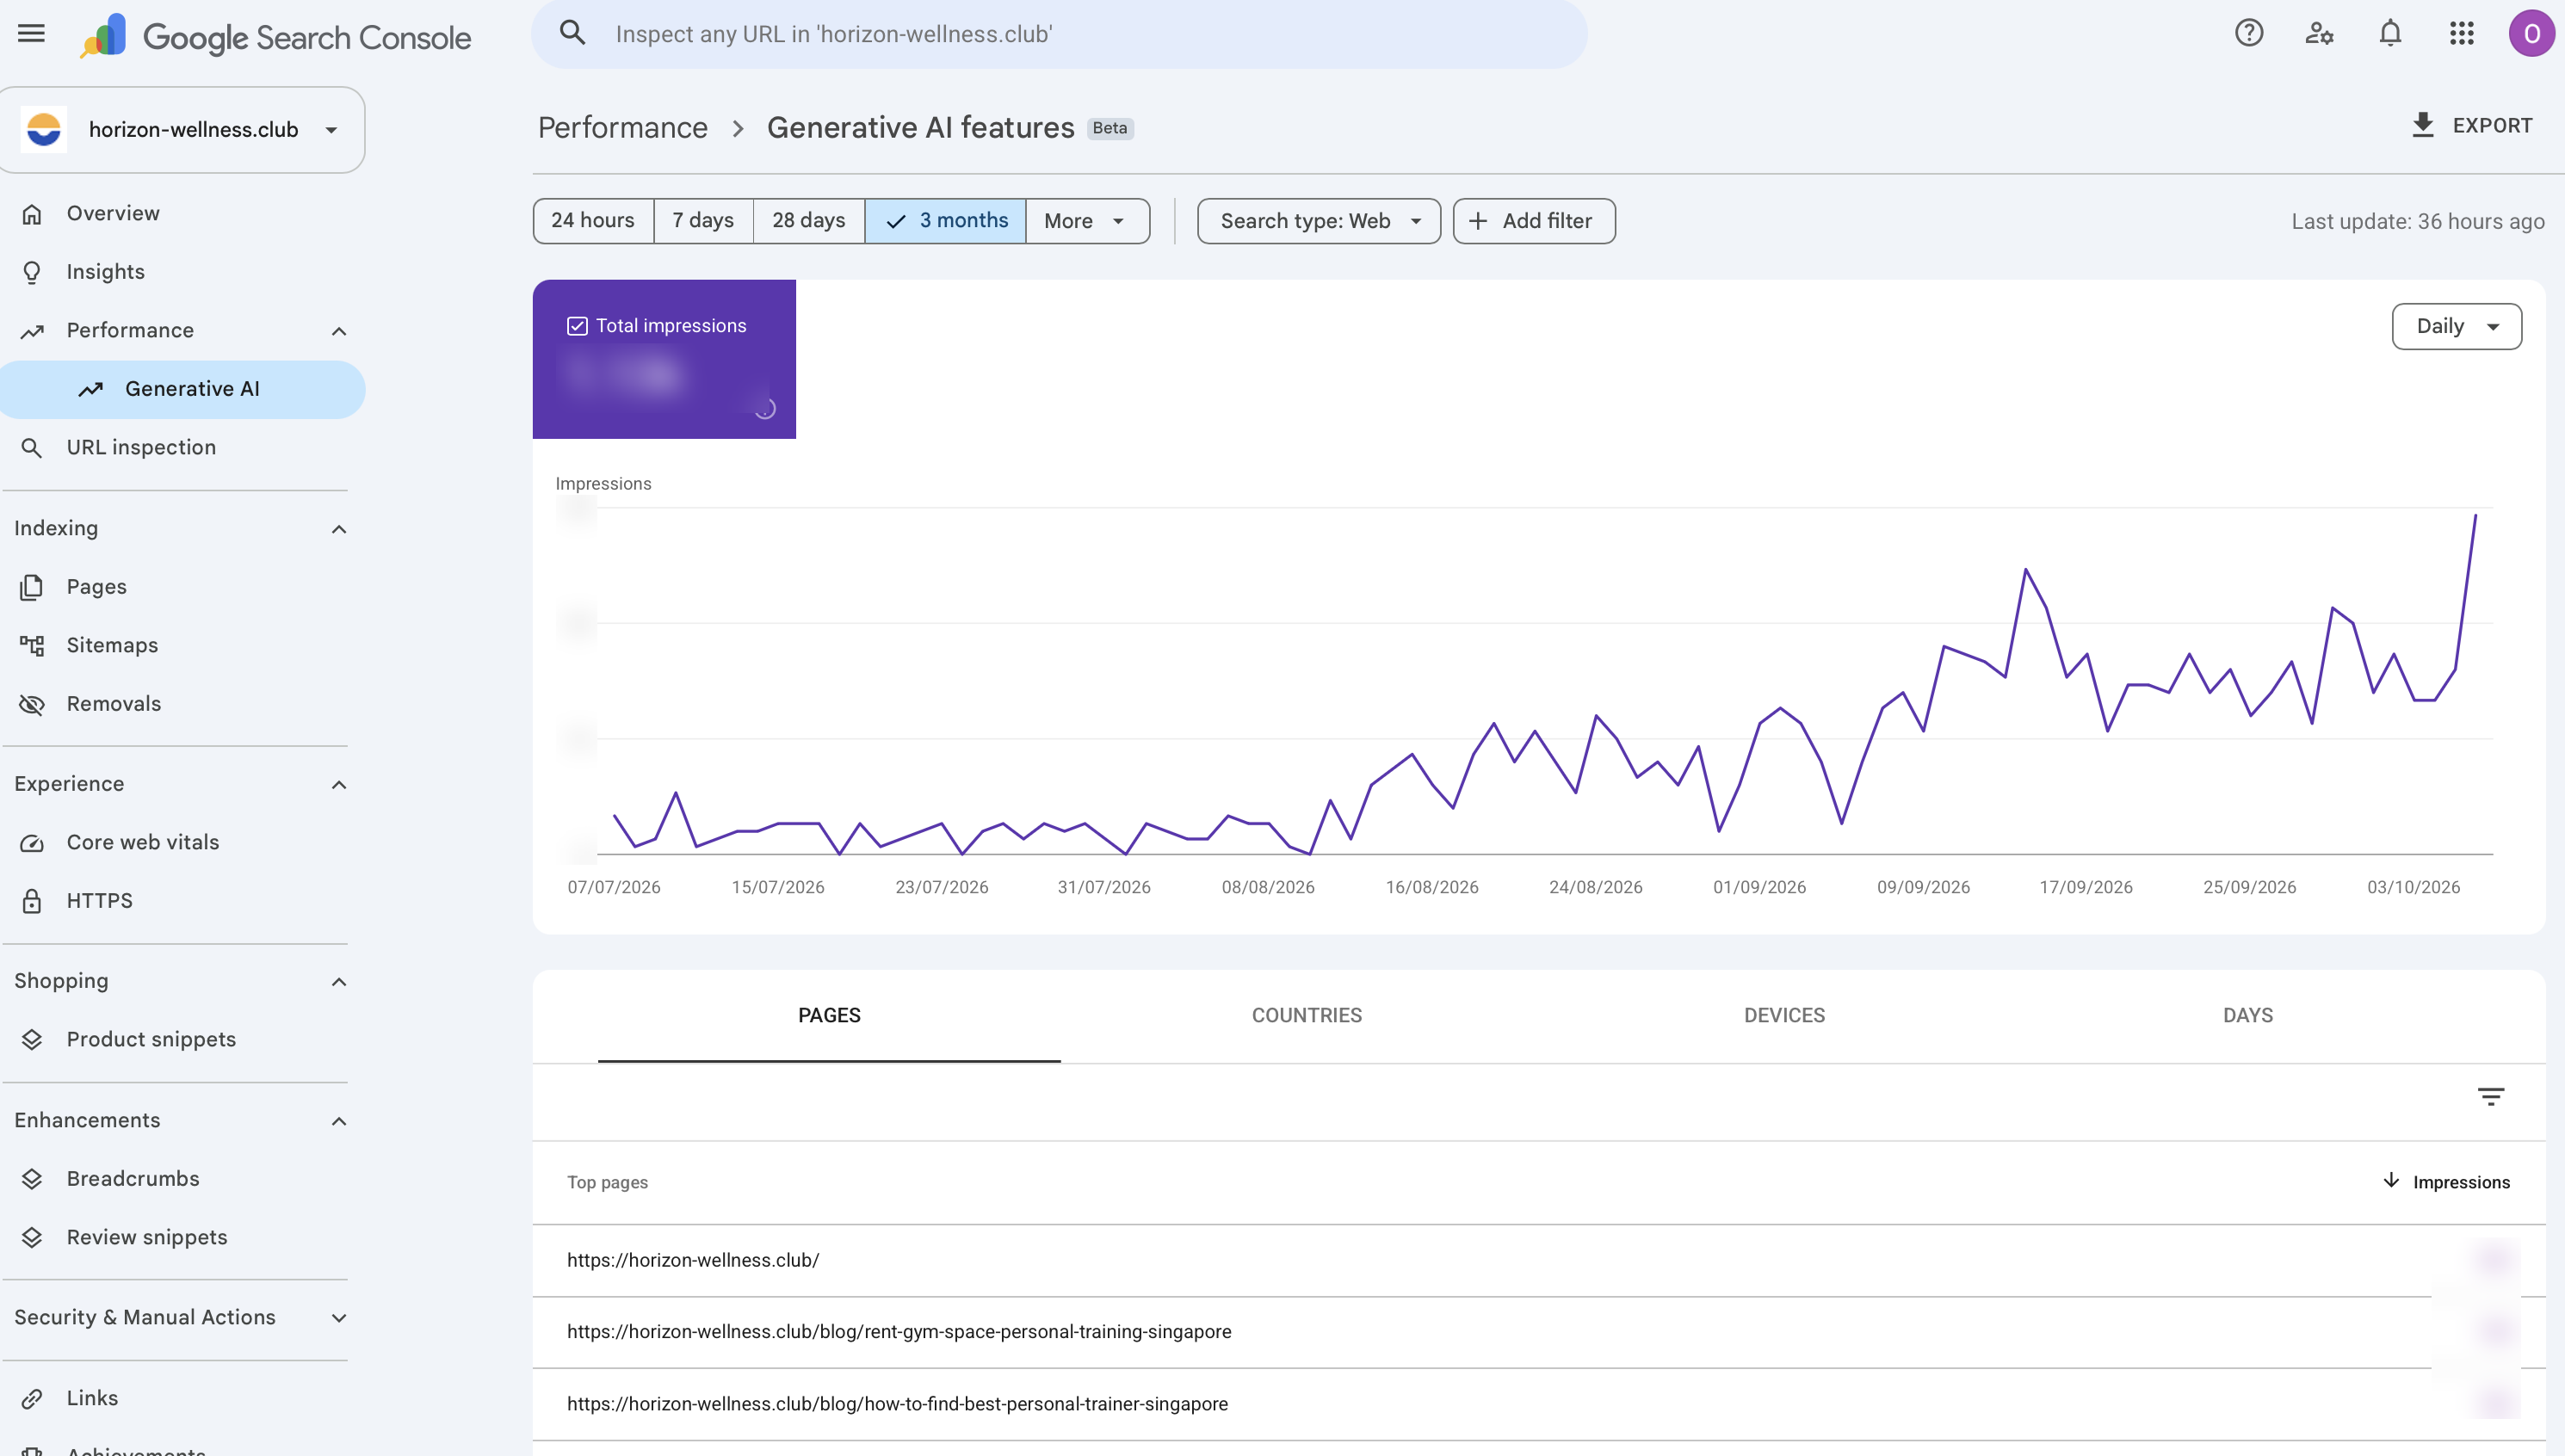Open the rent-gym-space blog URL row

coord(1538,1332)
